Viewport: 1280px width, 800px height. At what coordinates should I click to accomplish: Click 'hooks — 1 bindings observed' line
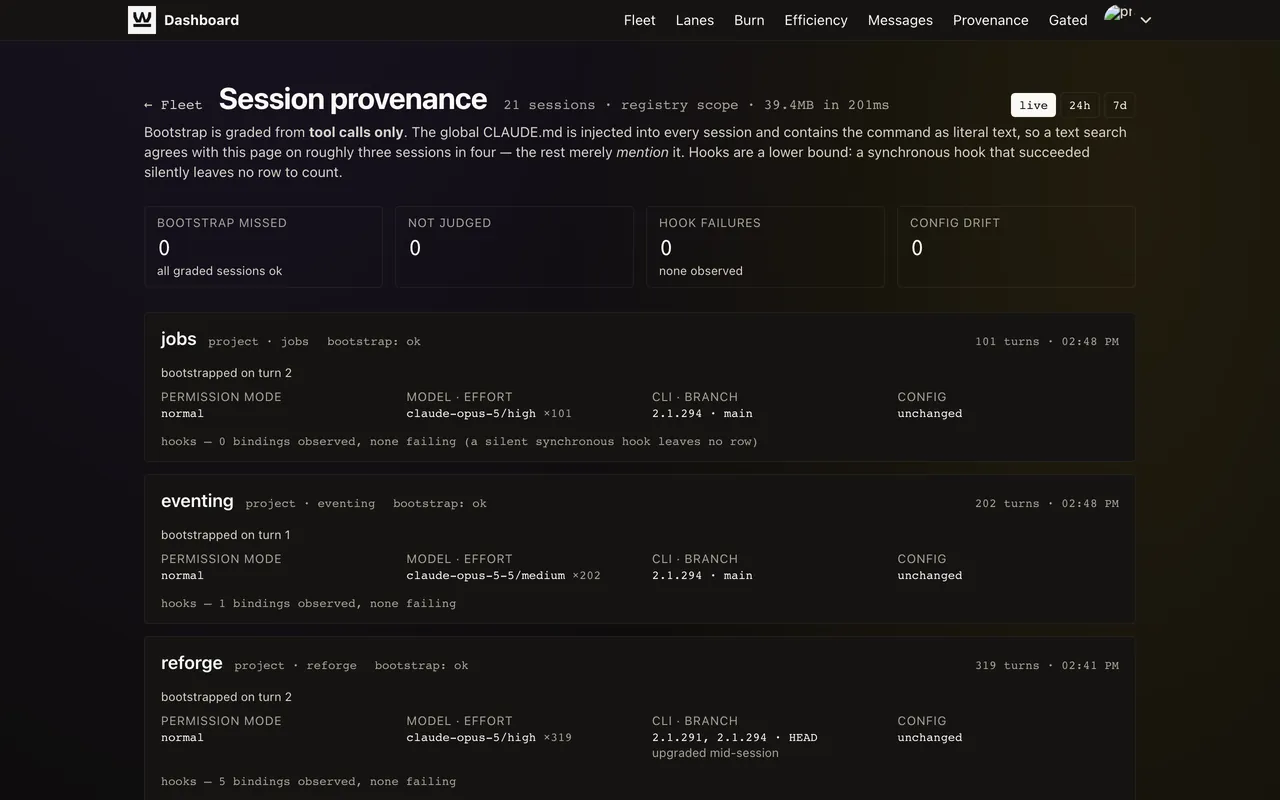(308, 603)
